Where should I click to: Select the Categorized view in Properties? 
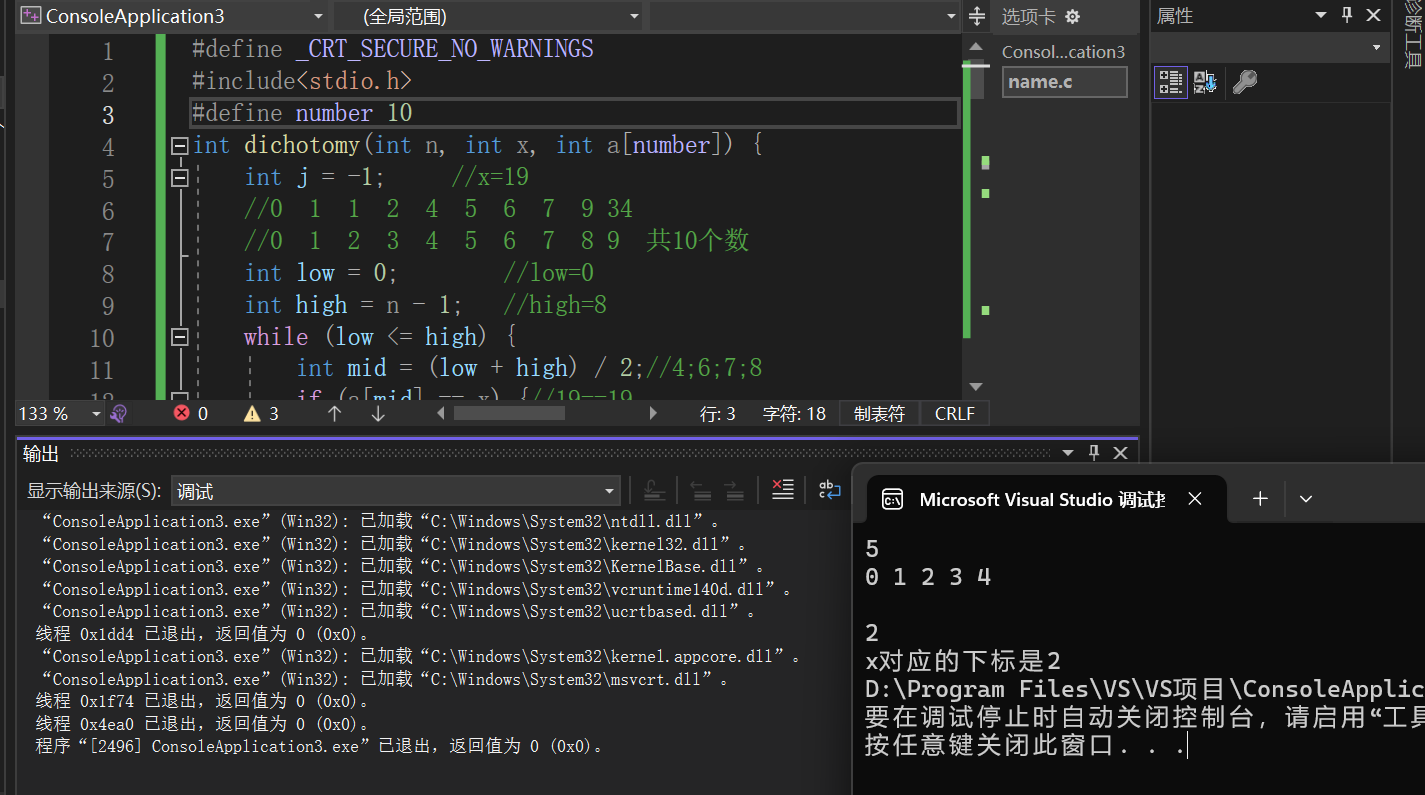(x=1171, y=82)
